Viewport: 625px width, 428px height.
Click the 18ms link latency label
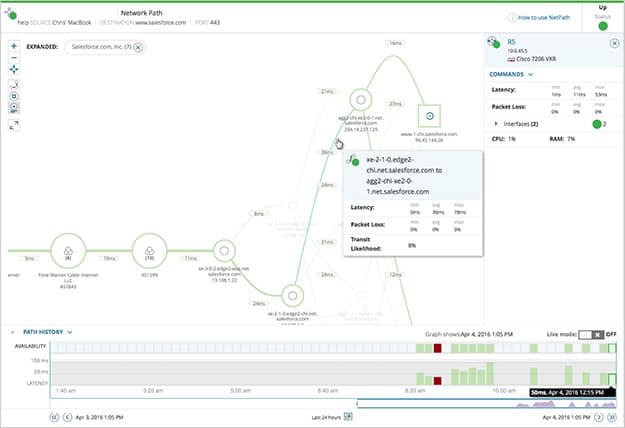click(x=109, y=258)
